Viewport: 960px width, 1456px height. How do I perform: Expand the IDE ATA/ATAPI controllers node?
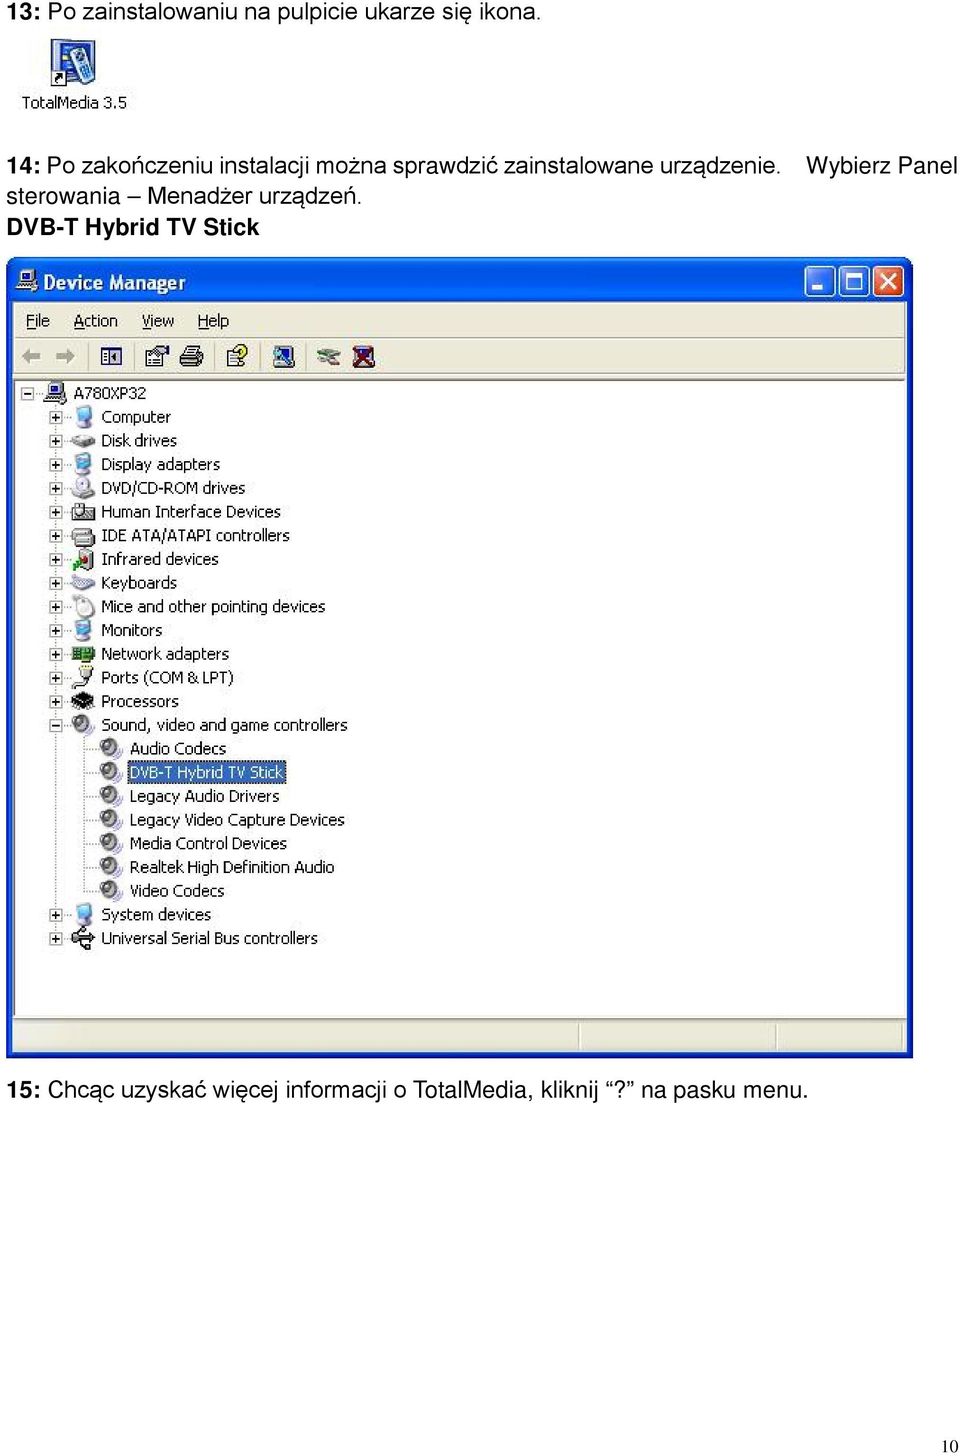point(56,536)
